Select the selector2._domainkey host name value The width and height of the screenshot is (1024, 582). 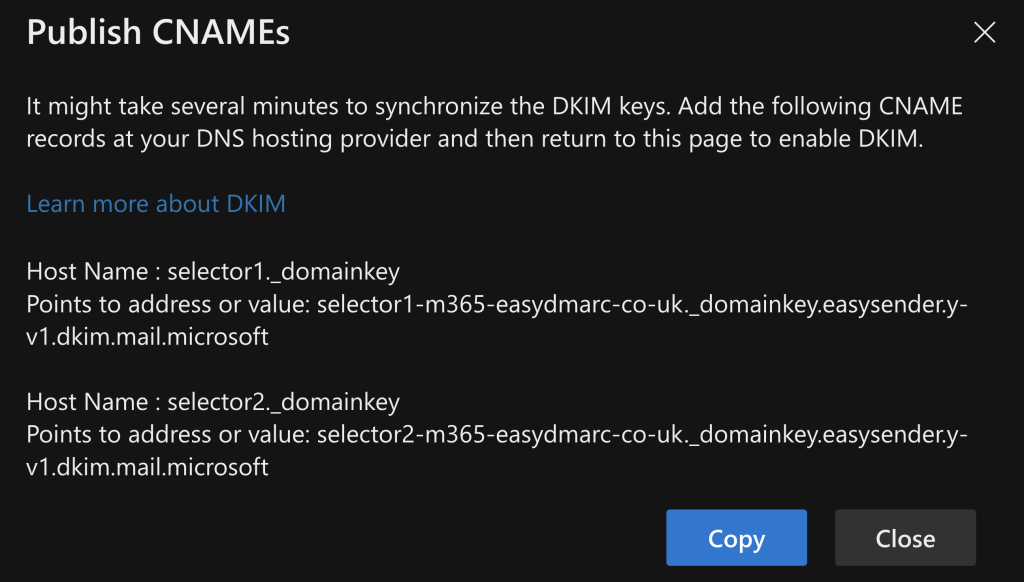[284, 402]
